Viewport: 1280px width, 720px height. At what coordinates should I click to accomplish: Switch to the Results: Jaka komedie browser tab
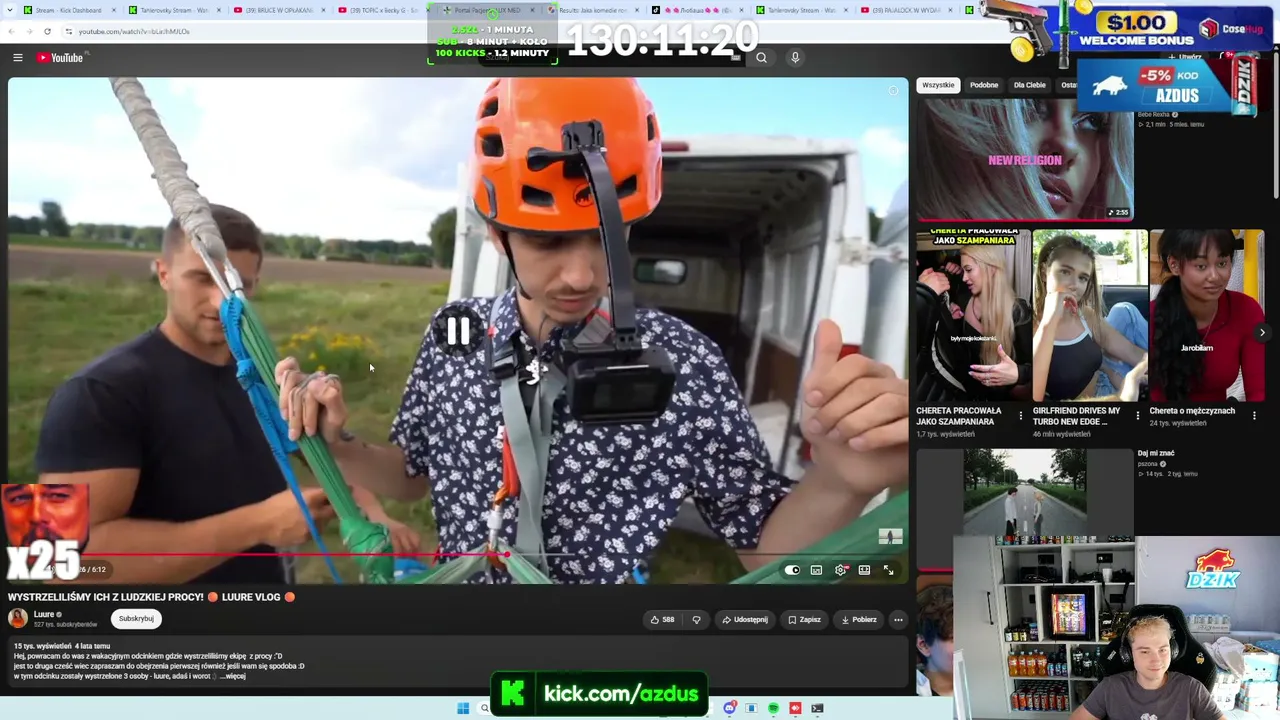click(596, 10)
